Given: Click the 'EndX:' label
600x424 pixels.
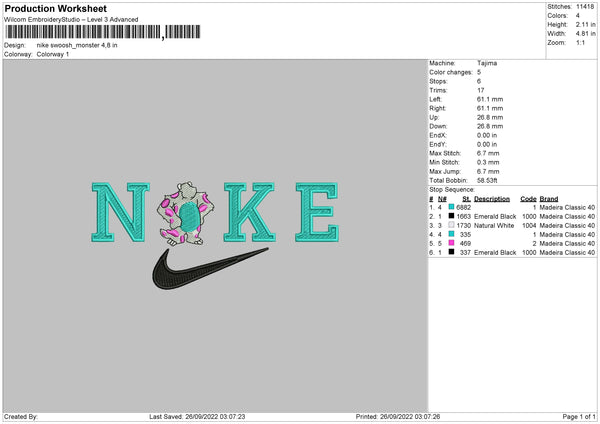Looking at the screenshot, I should [x=438, y=135].
